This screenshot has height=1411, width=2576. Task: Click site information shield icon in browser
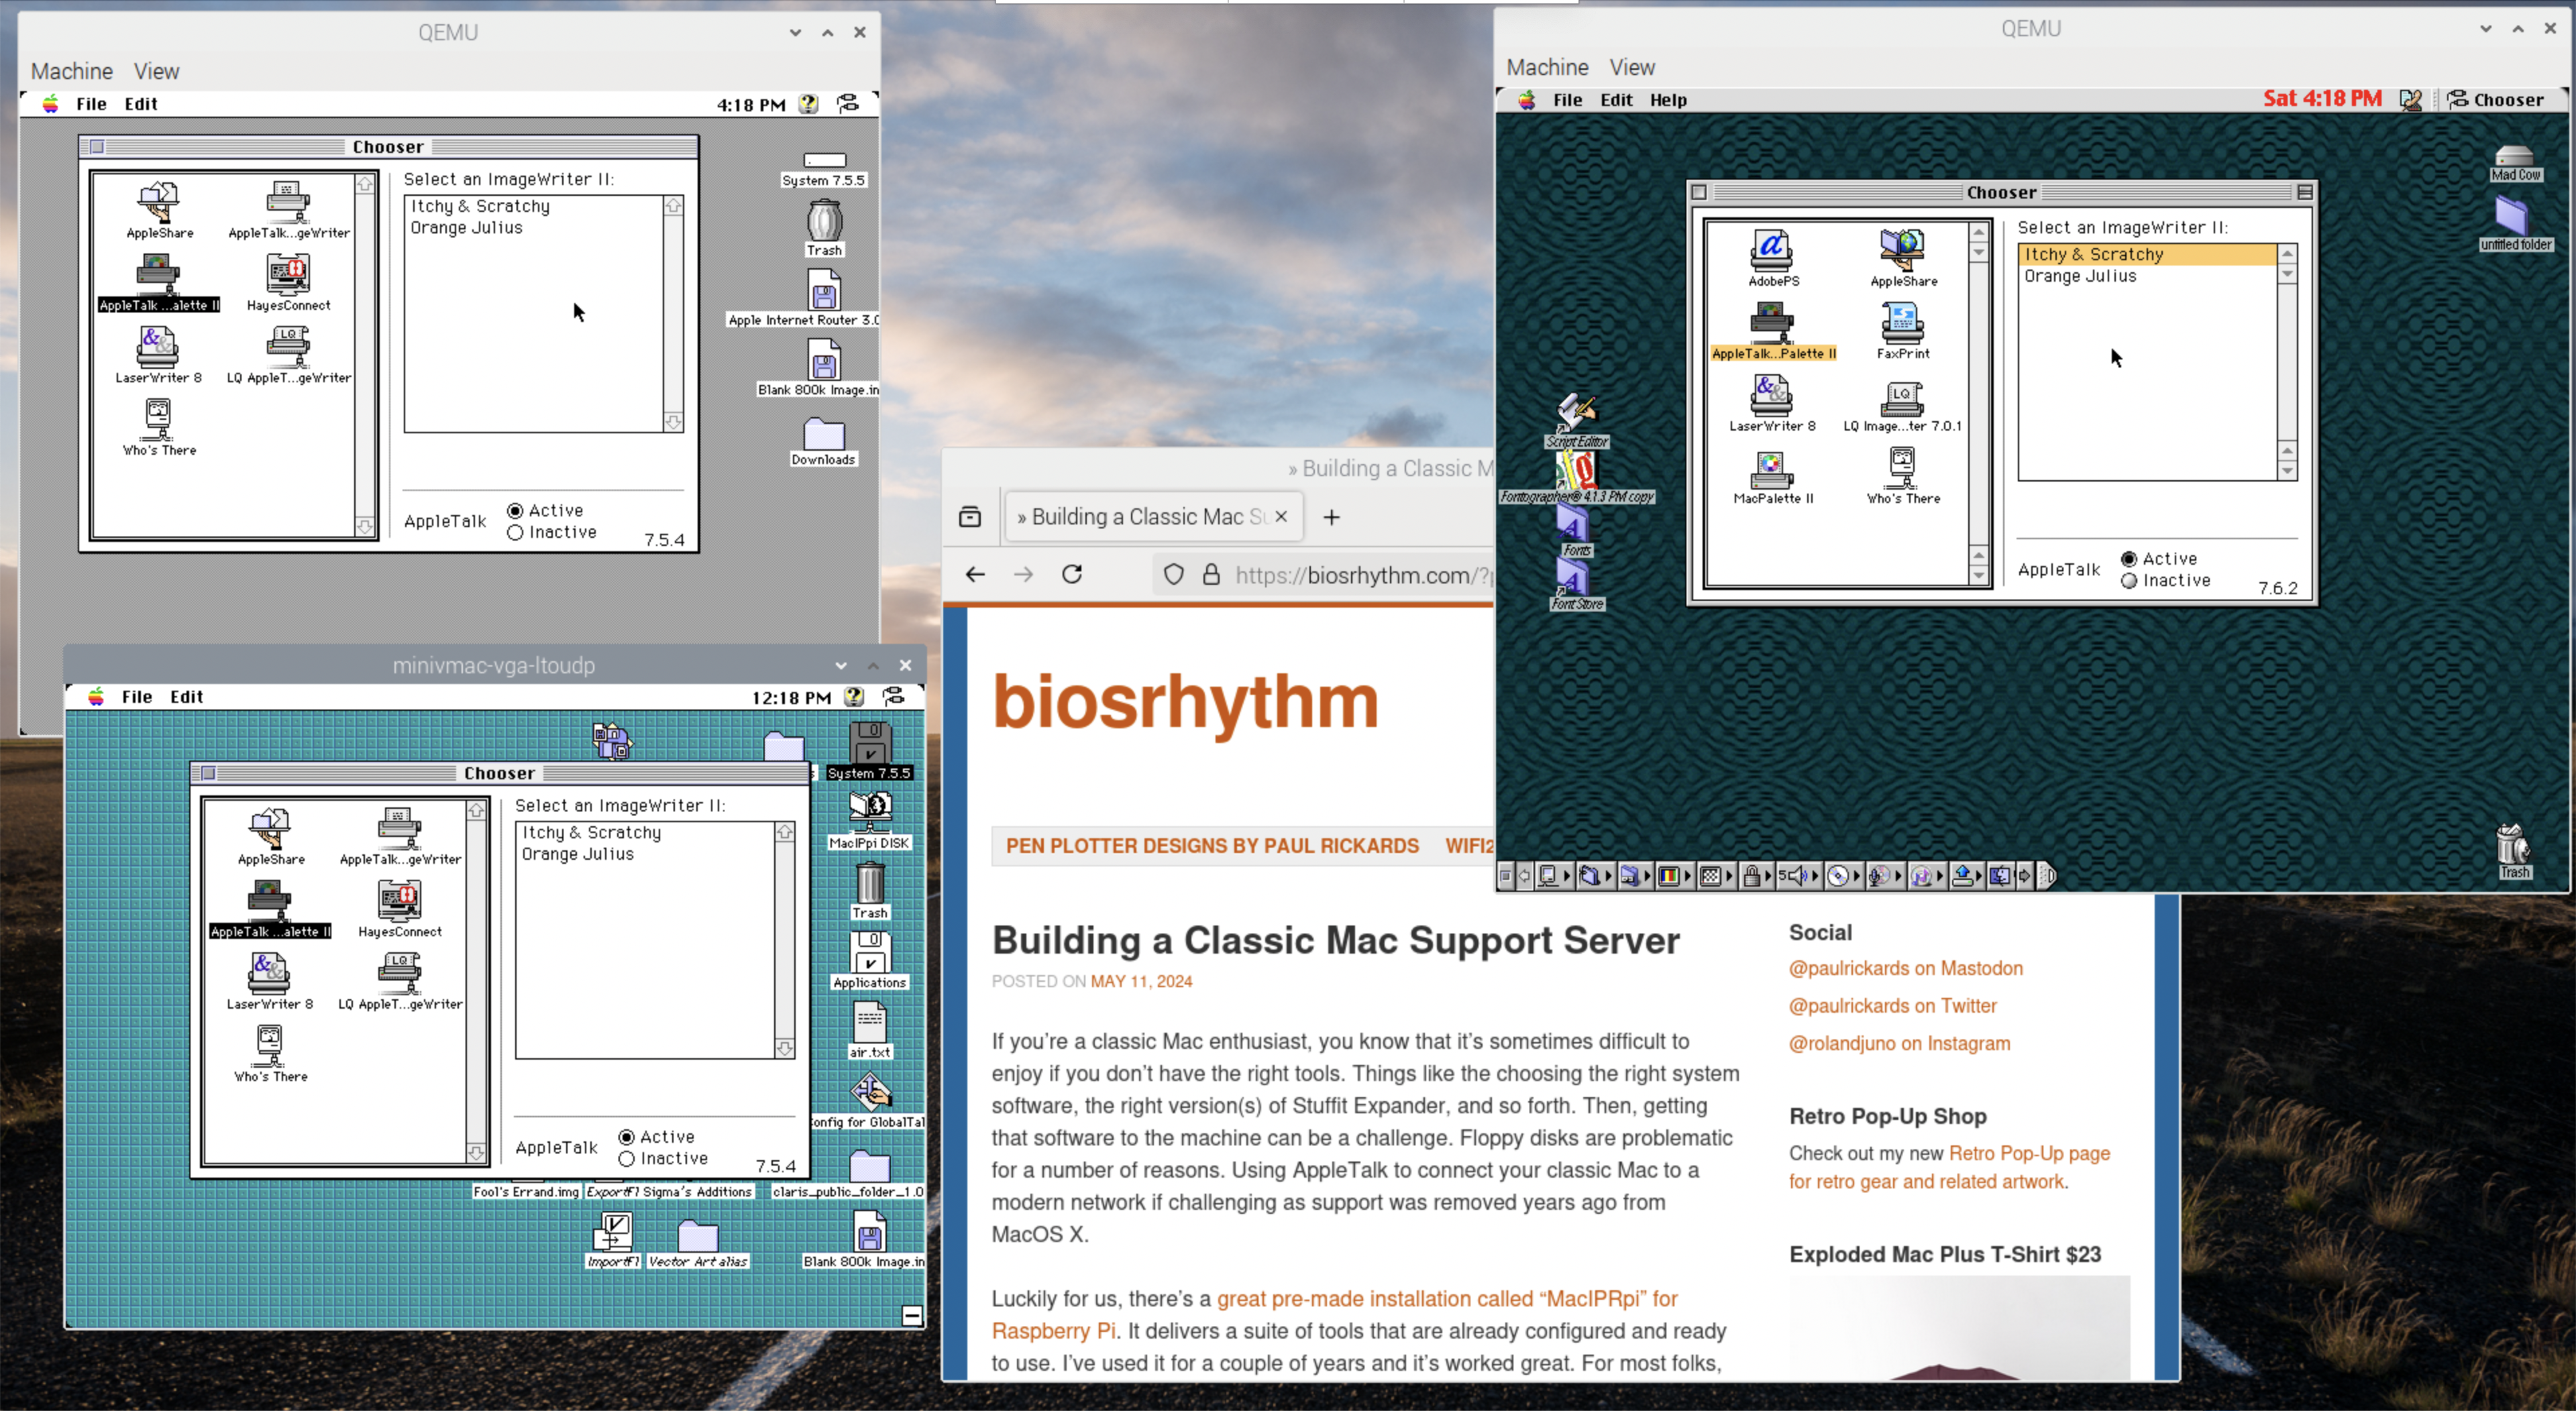tap(1173, 574)
